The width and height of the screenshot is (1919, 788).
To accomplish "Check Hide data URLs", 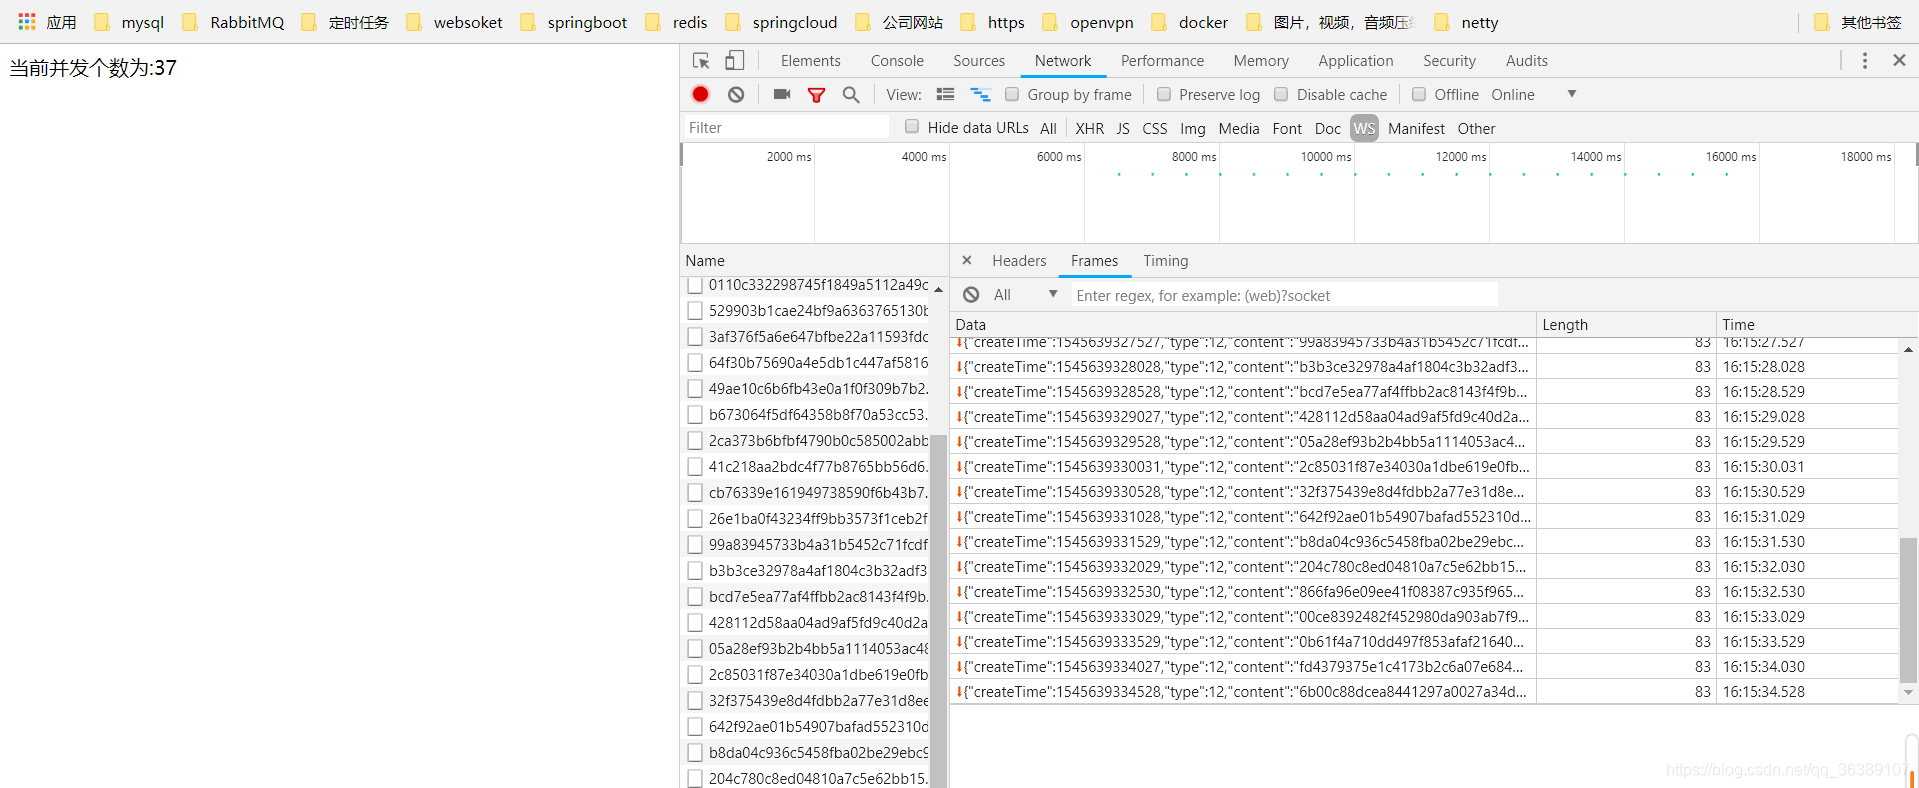I will coord(912,126).
